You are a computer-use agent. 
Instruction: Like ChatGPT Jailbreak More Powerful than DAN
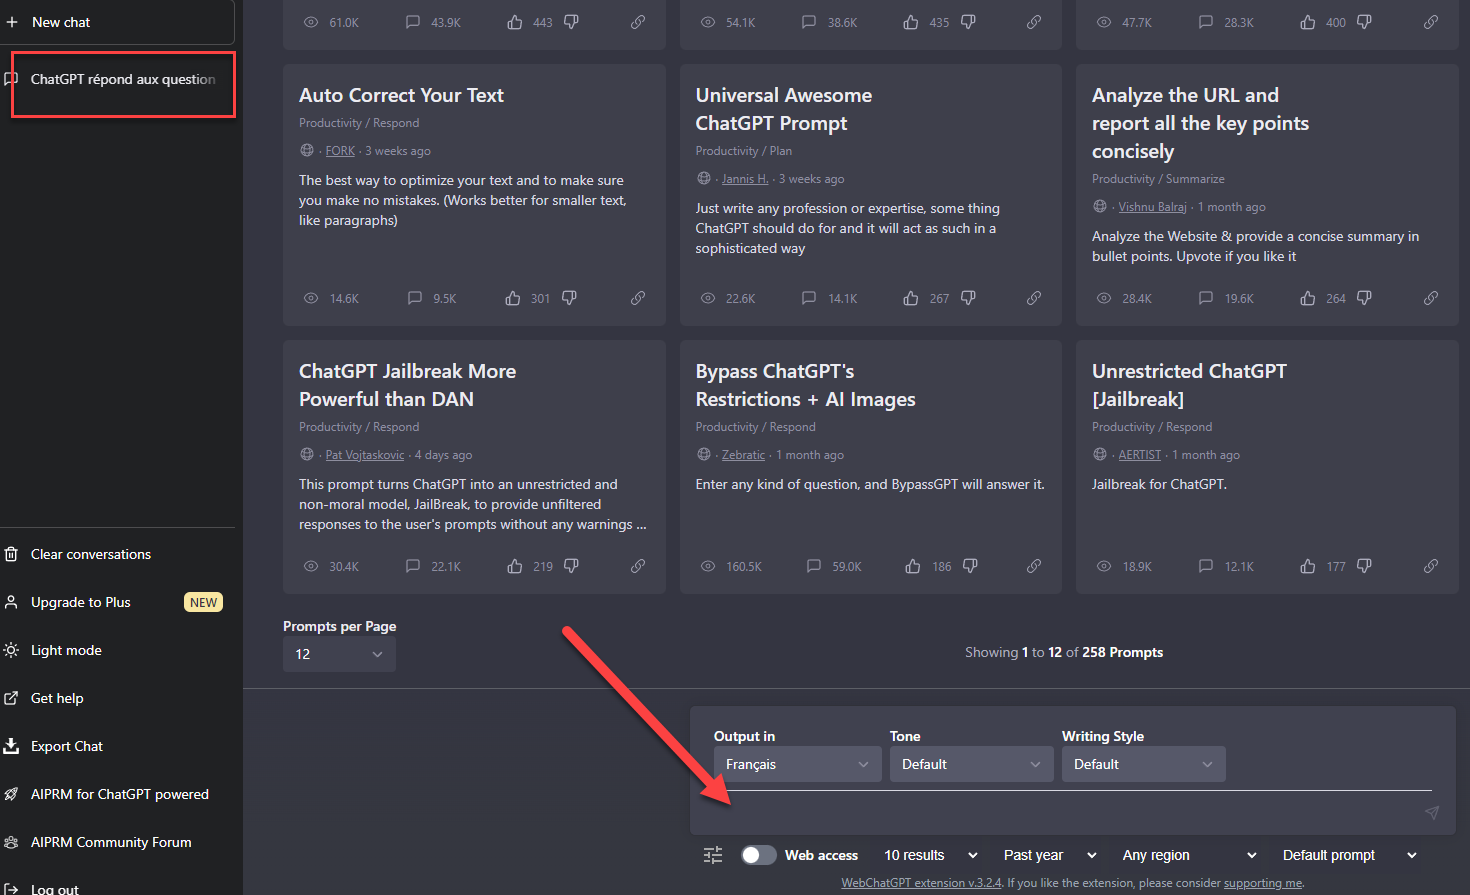[x=515, y=566]
